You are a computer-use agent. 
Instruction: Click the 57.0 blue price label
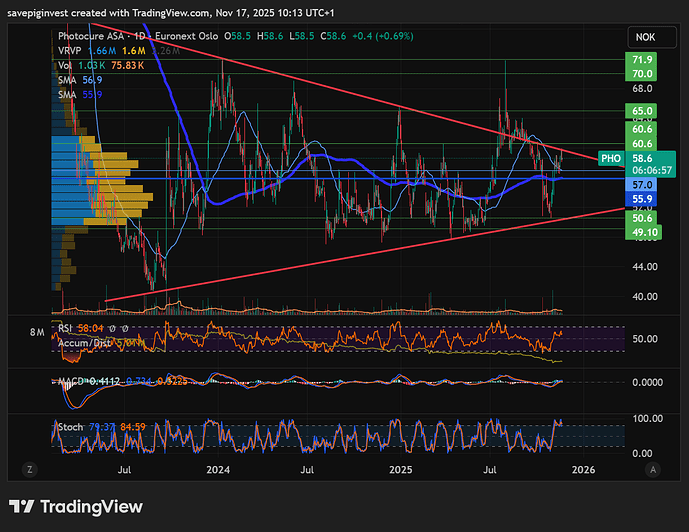642,185
